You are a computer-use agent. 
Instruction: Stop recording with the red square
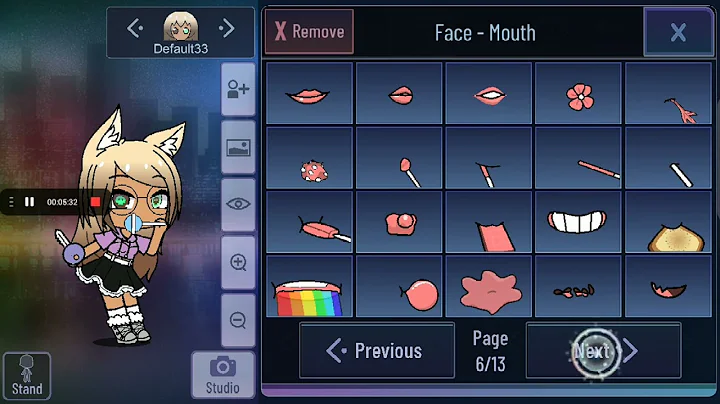pos(96,202)
